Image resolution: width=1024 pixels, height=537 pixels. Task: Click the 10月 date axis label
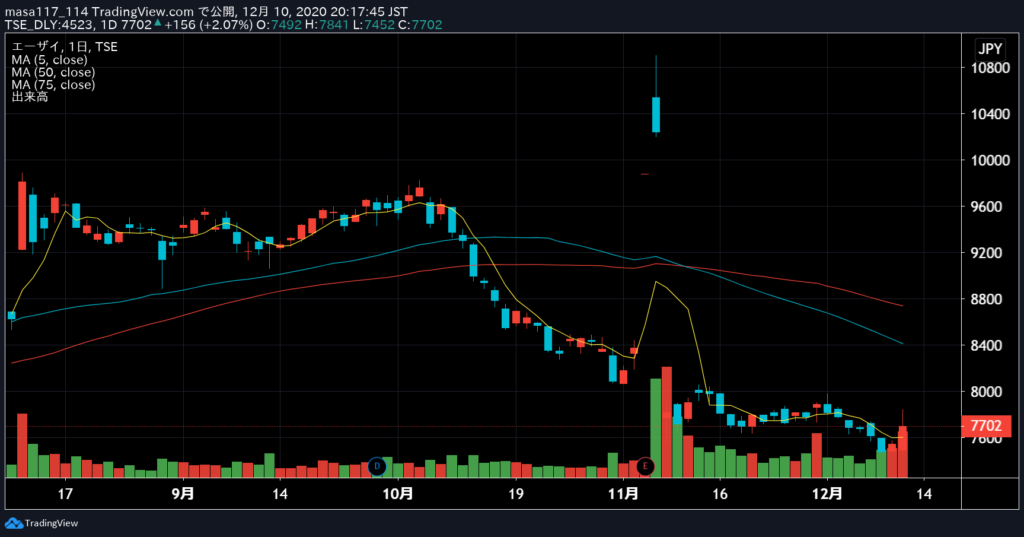[398, 493]
